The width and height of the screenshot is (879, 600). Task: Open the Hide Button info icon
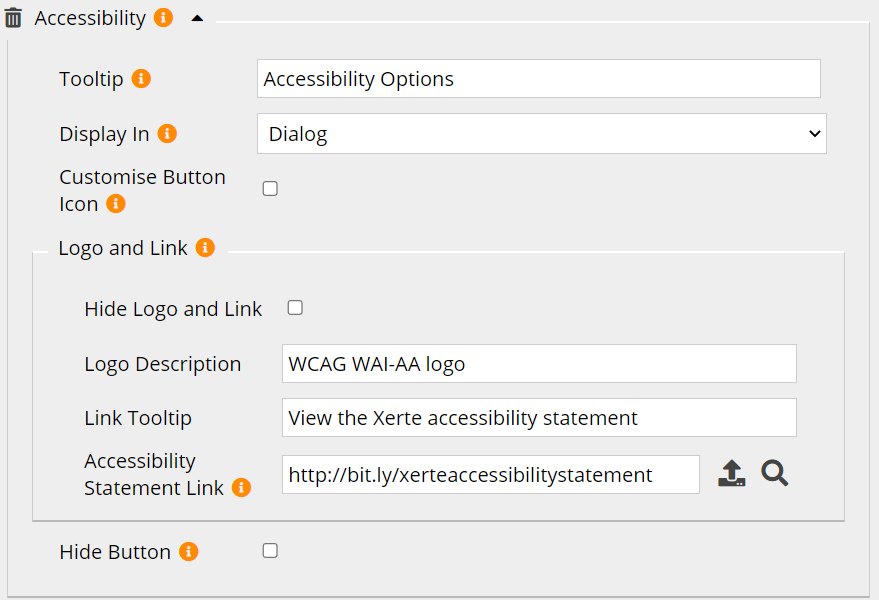point(188,552)
